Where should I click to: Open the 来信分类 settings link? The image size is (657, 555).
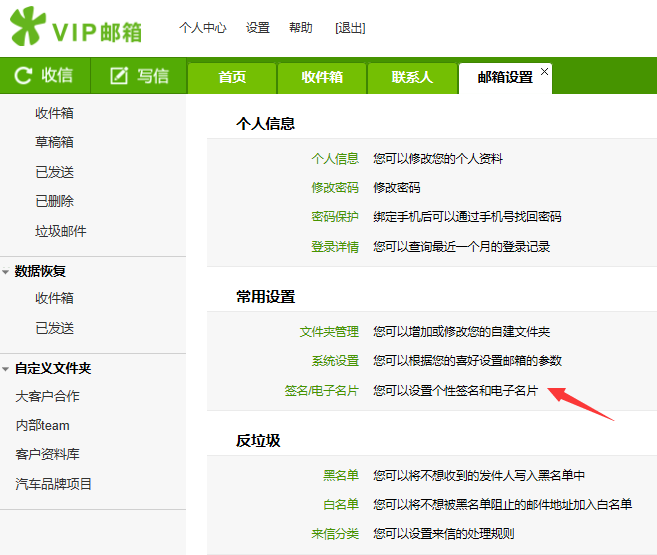(x=335, y=534)
